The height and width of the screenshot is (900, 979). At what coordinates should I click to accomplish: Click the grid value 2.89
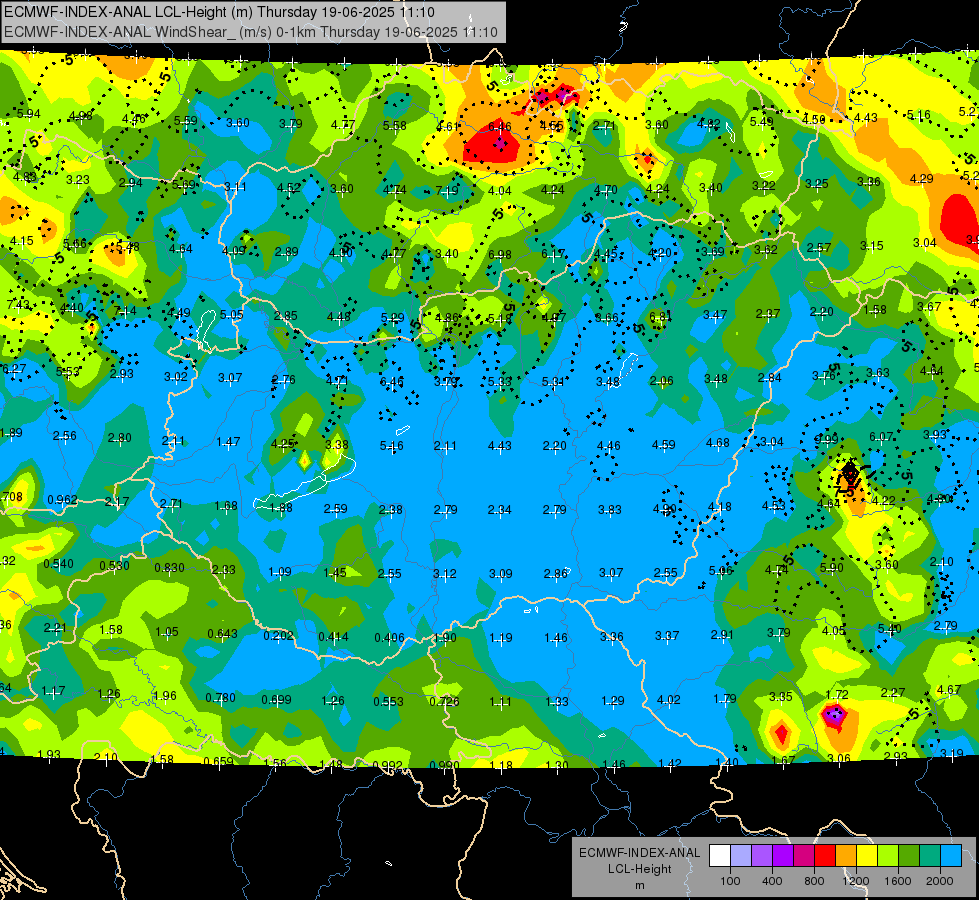[x=287, y=252]
